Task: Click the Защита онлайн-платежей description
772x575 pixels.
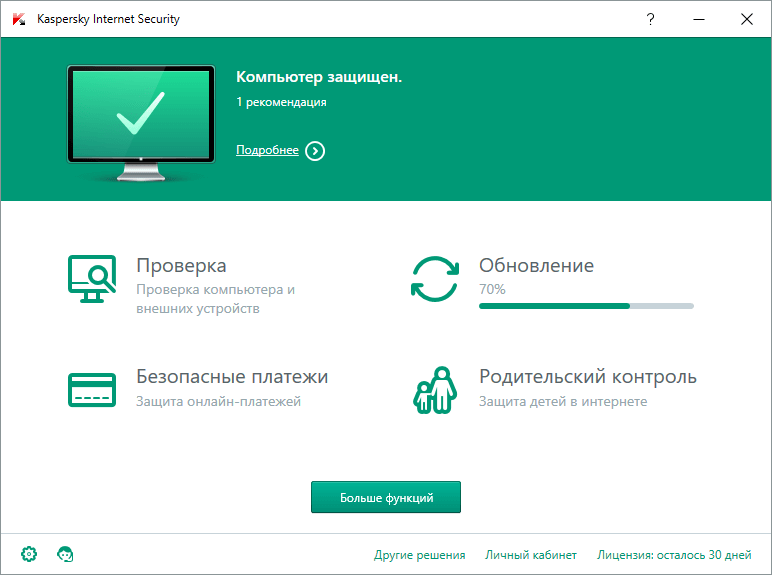Action: point(219,401)
